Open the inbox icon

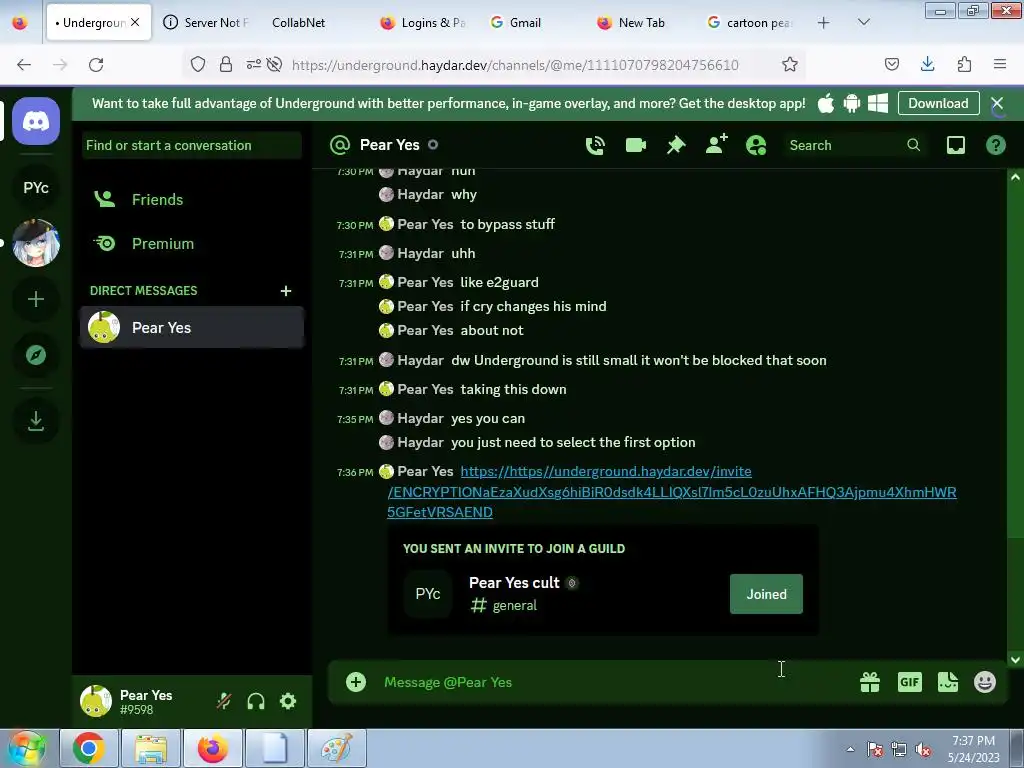click(955, 145)
